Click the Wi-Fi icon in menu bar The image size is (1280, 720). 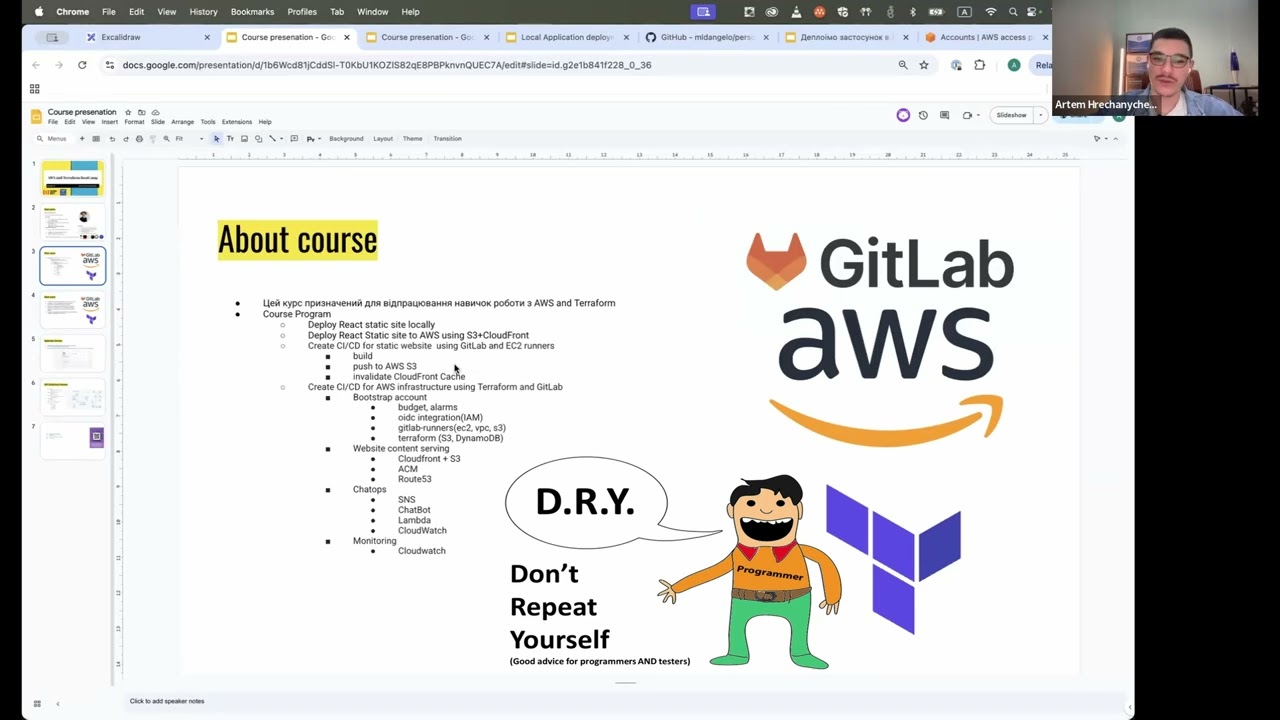[x=991, y=12]
